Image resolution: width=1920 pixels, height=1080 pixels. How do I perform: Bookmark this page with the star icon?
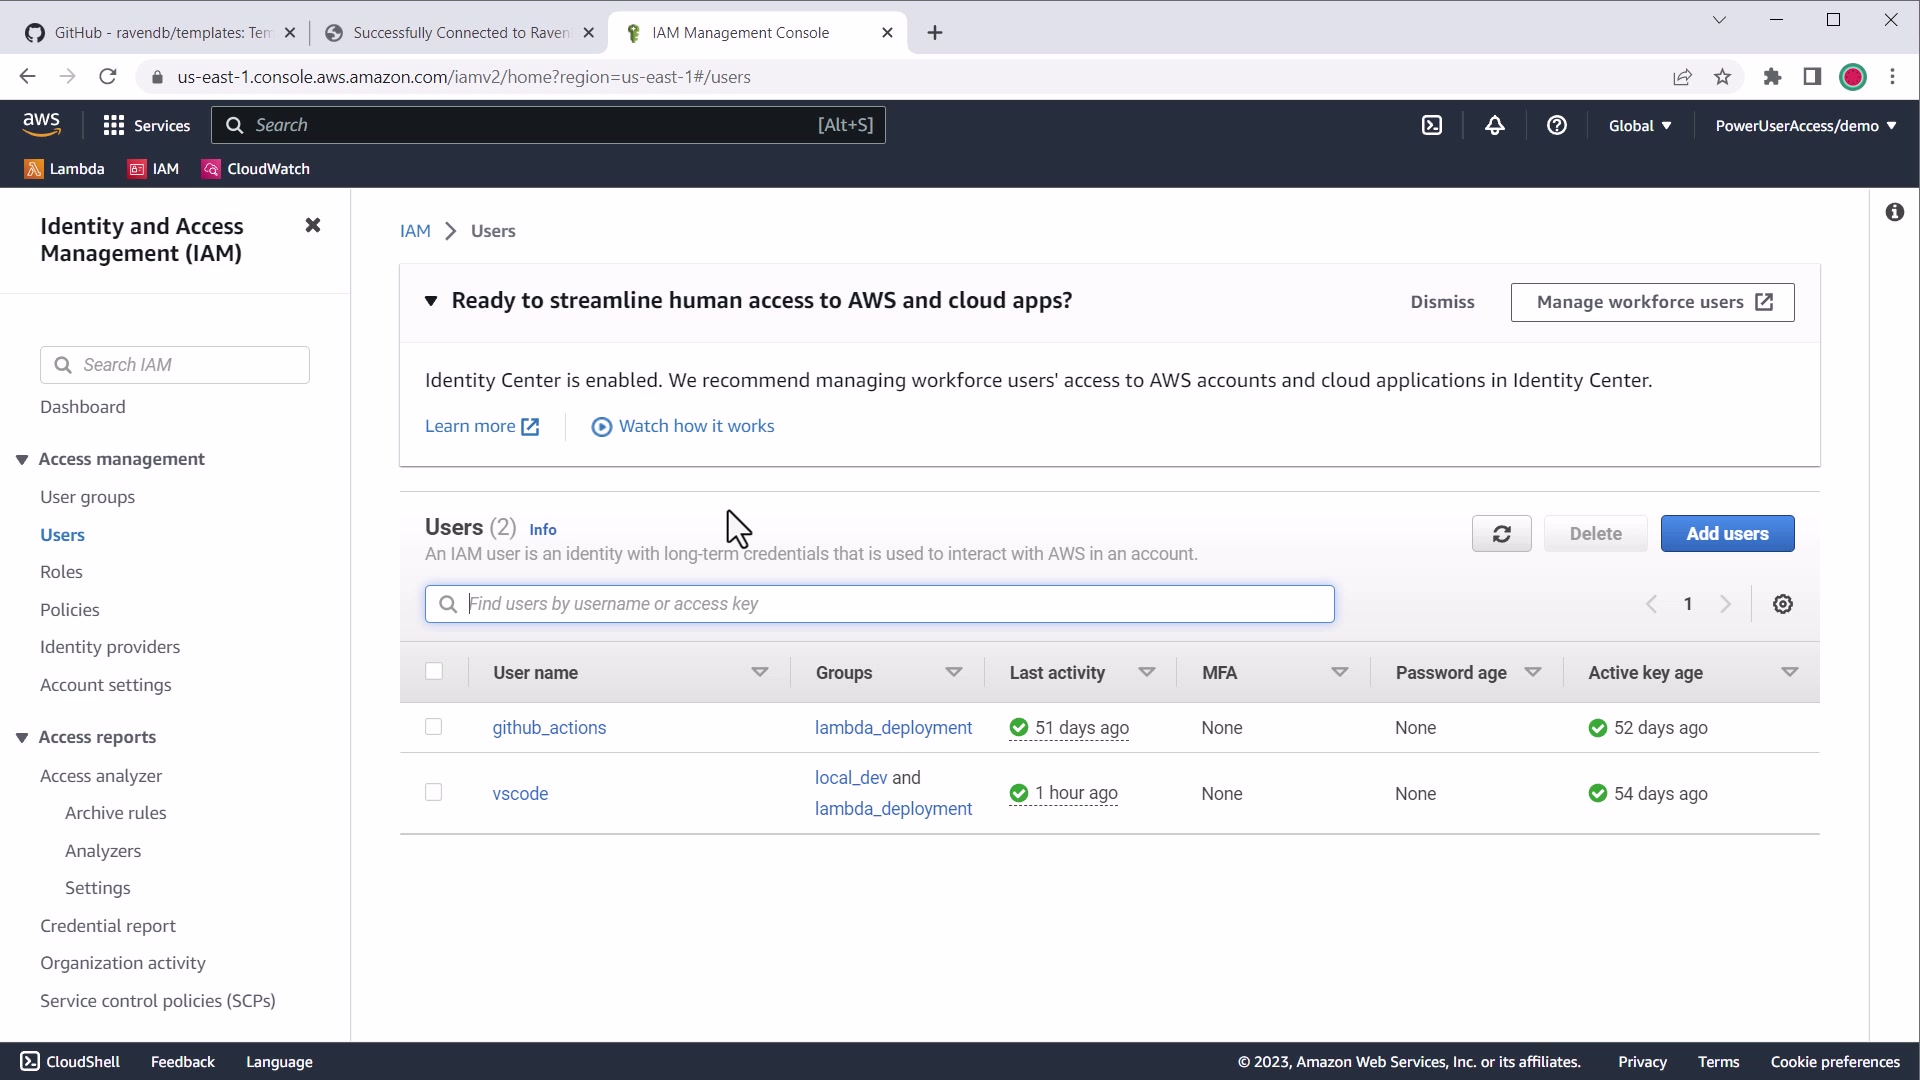pos(1722,77)
